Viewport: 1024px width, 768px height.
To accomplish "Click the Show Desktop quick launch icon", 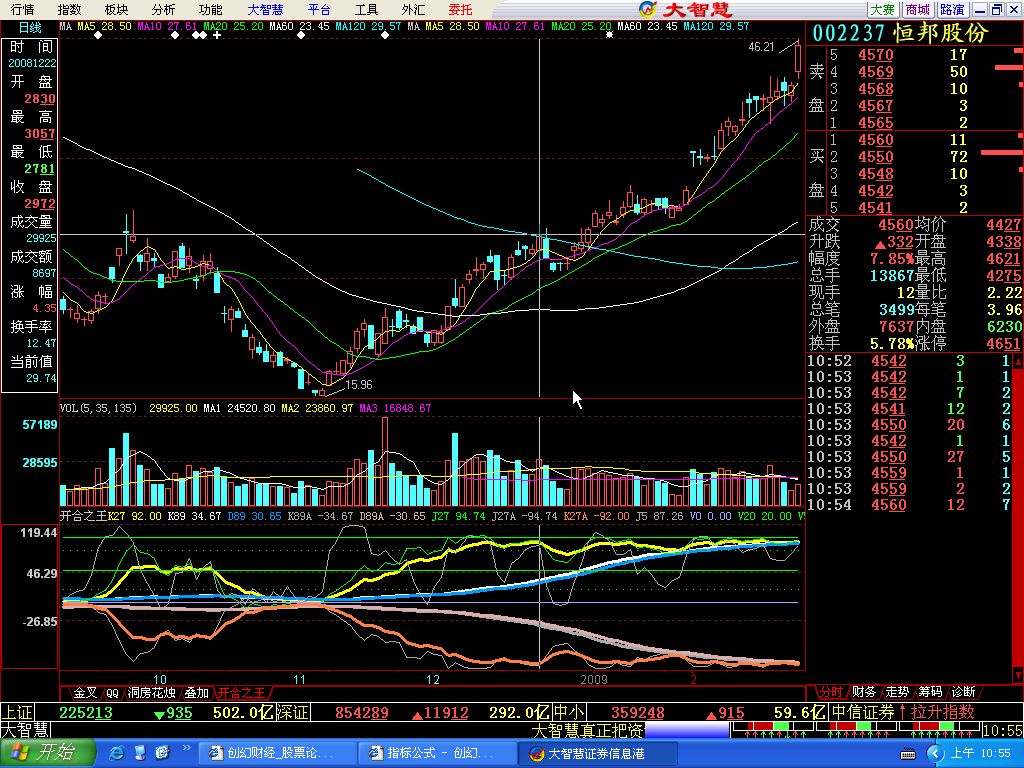I will click(140, 753).
